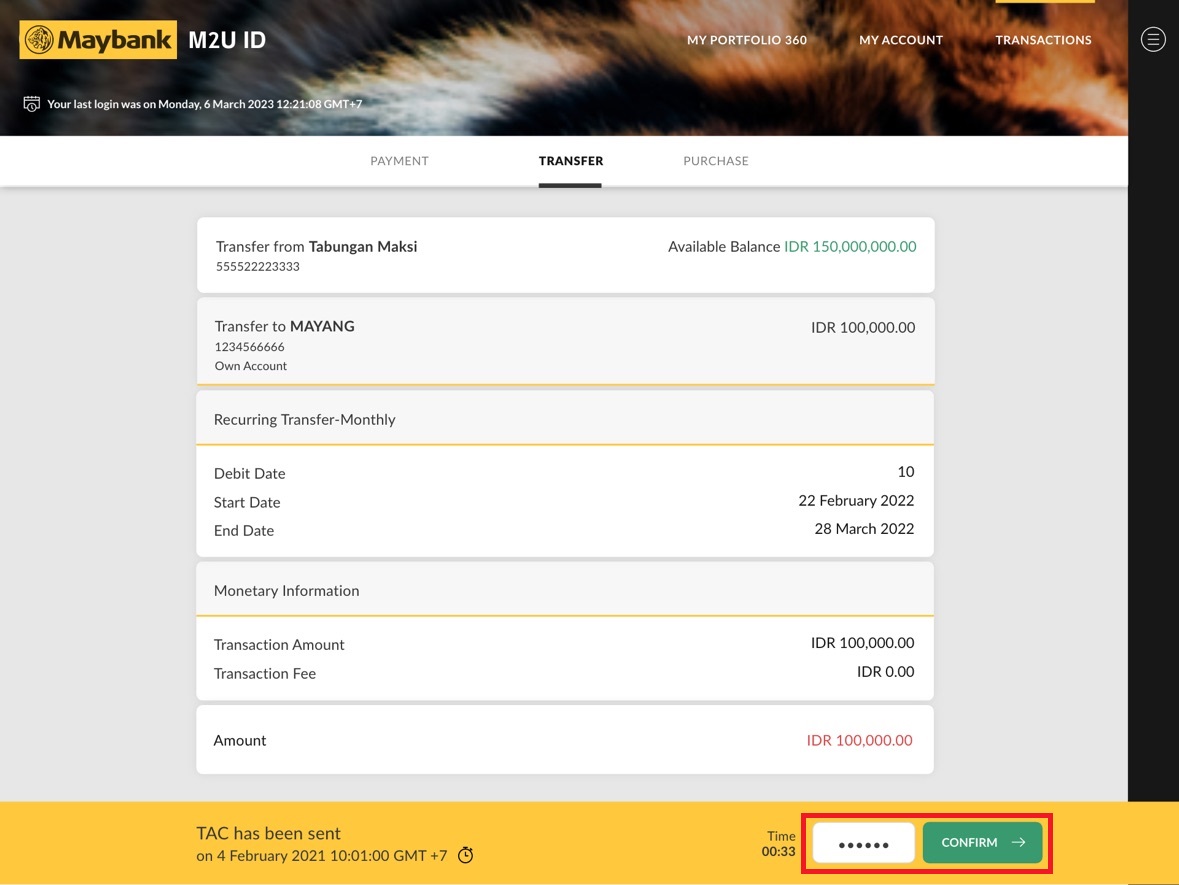Image resolution: width=1179 pixels, height=885 pixels.
Task: Click the Monetary Information section header
Action: (565, 590)
